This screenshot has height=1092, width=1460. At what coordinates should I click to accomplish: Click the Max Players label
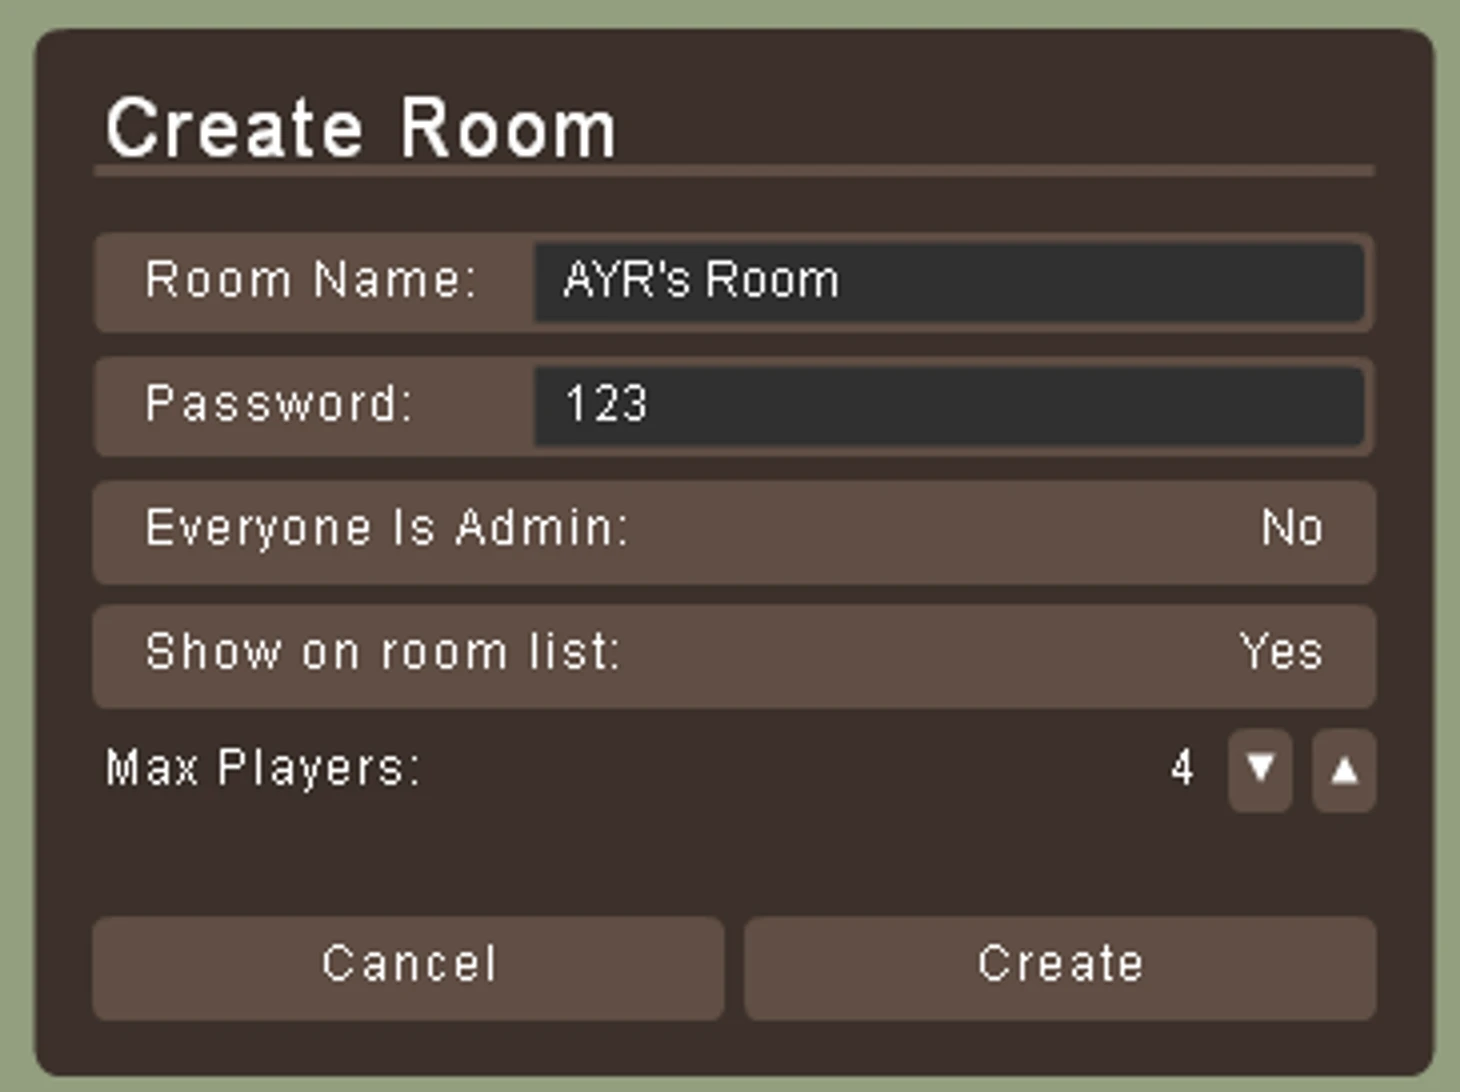(x=263, y=768)
